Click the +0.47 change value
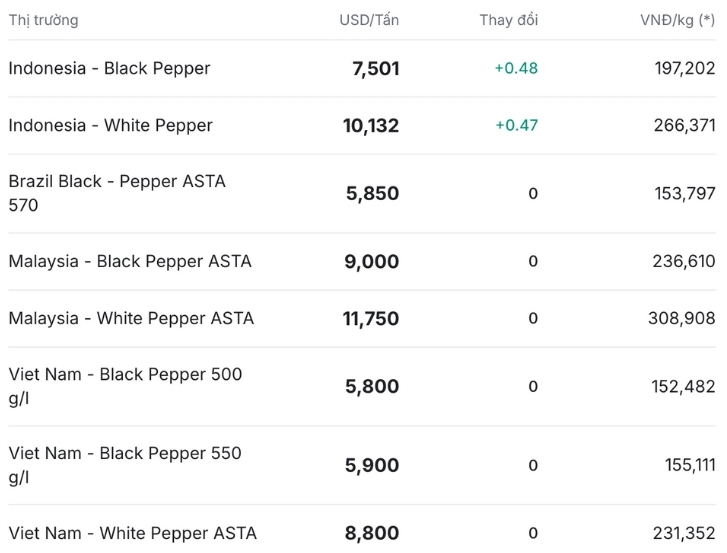The image size is (727, 553). [x=517, y=126]
